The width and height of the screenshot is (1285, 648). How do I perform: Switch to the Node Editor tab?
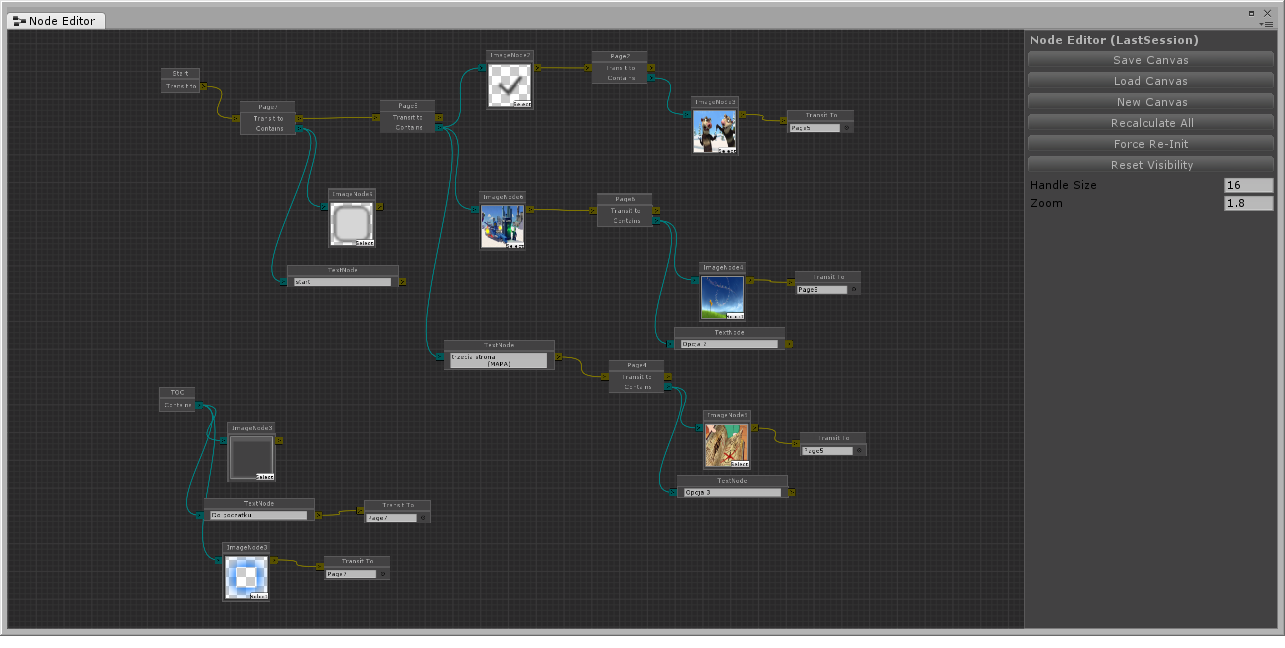tap(55, 20)
